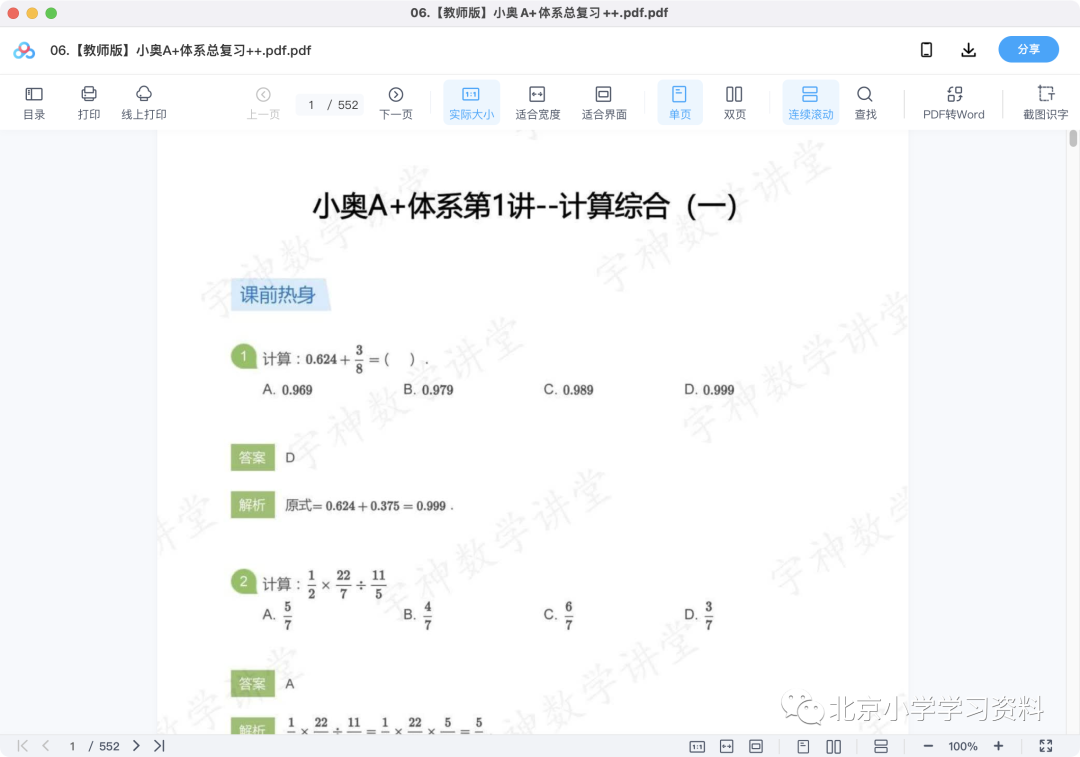This screenshot has width=1080, height=757.
Task: Open the 目录 table of contents panel
Action: (x=34, y=103)
